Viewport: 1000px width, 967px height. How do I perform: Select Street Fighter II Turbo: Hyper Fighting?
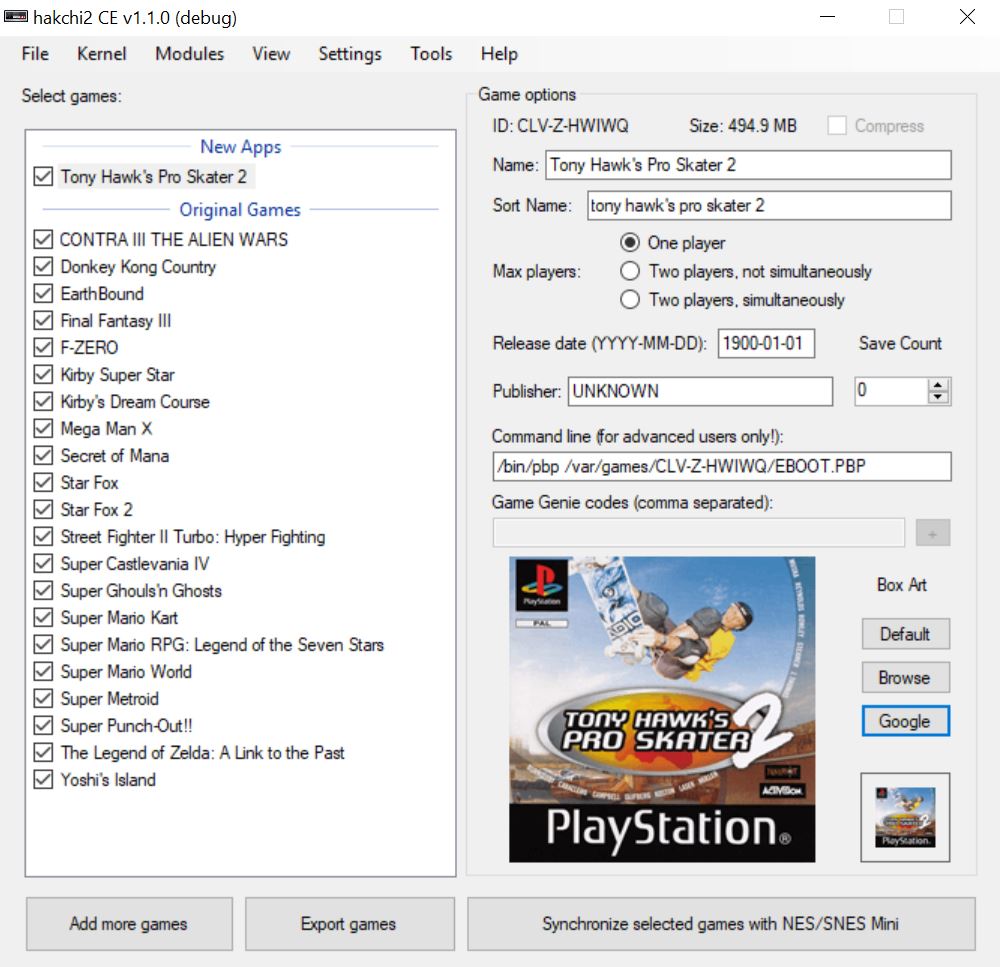tap(193, 536)
